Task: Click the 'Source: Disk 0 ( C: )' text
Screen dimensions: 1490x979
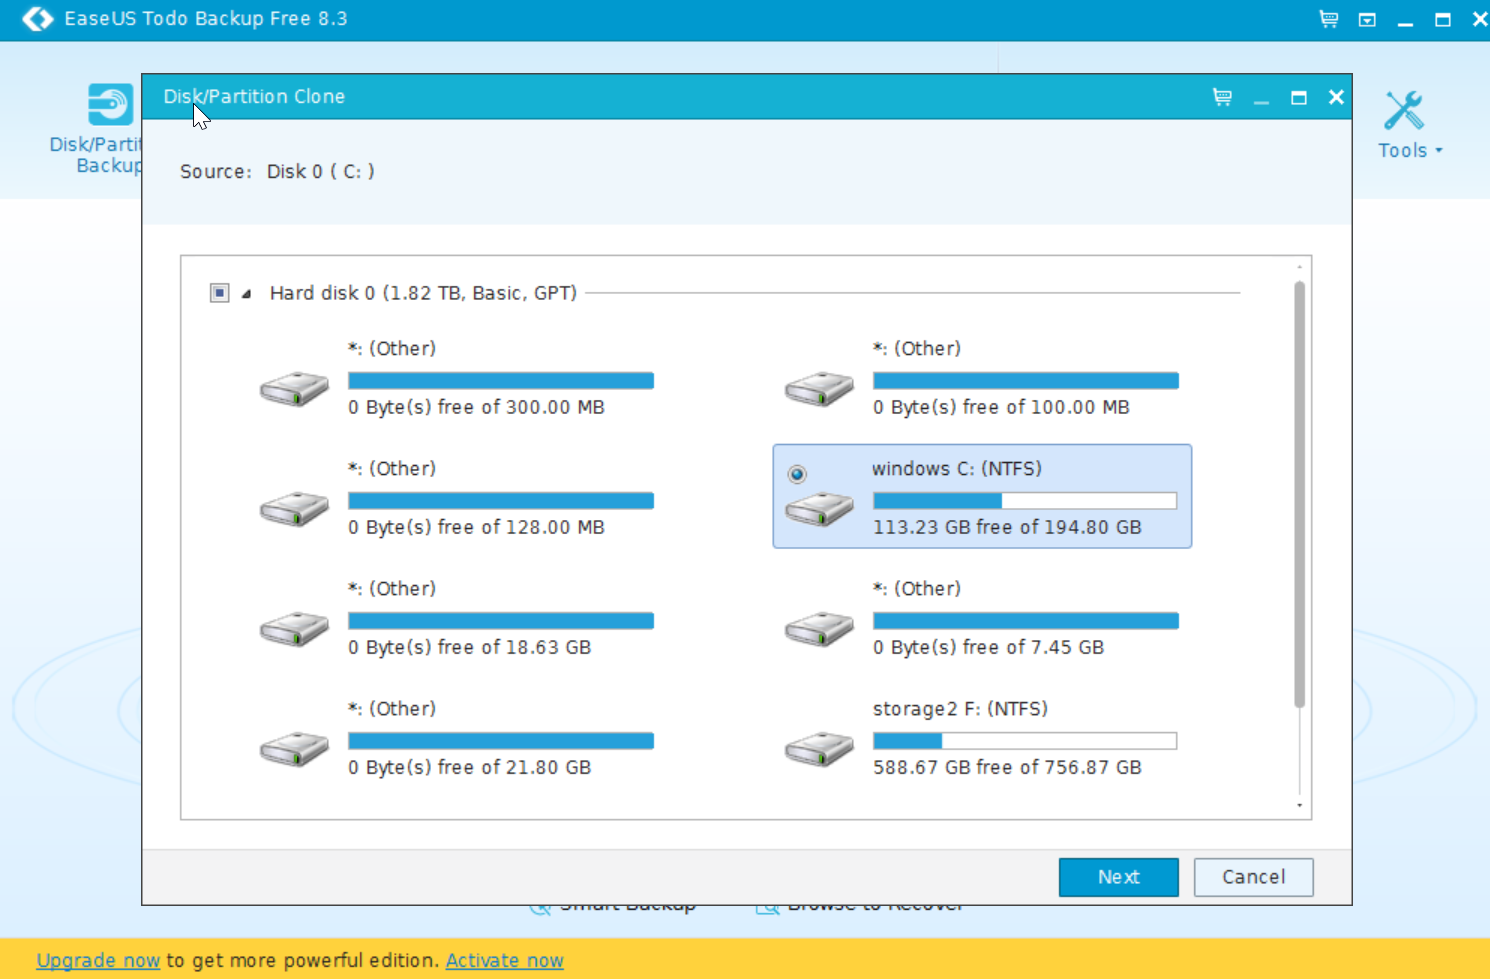Action: (x=277, y=171)
